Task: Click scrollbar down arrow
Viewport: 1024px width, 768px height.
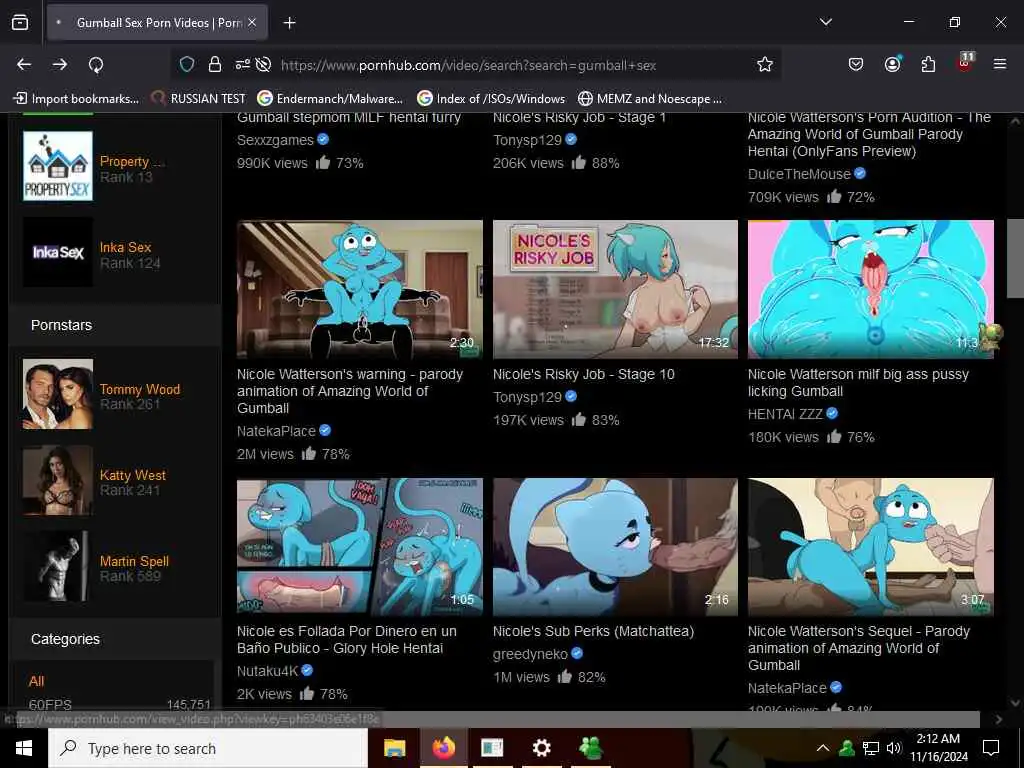Action: click(x=1015, y=703)
